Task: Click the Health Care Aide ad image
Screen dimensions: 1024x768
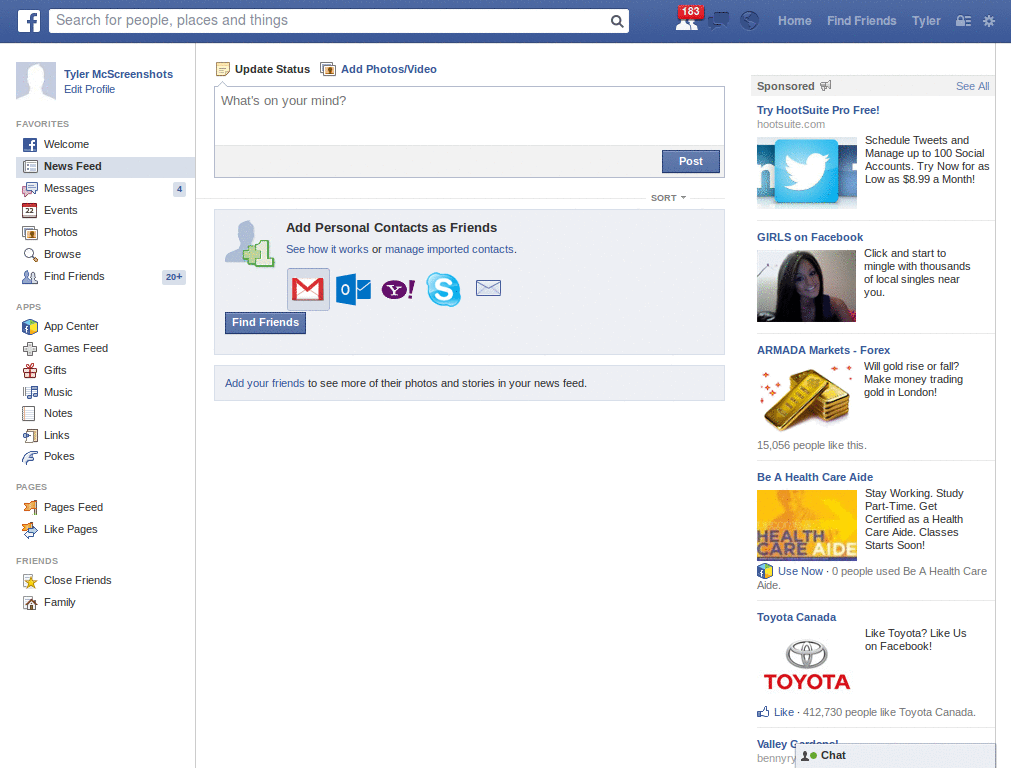Action: point(807,526)
